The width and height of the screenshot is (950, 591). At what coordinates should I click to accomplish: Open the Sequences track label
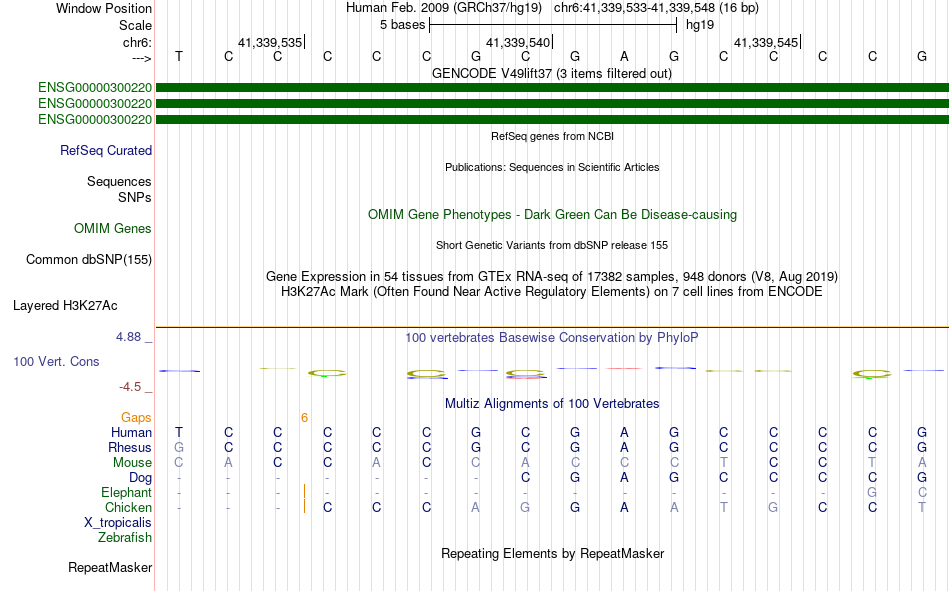coord(119,181)
